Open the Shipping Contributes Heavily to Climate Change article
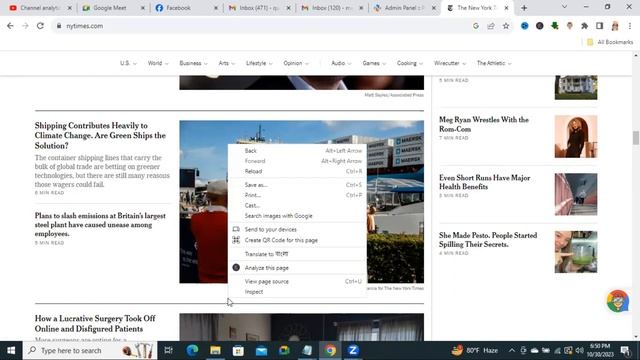 100,136
